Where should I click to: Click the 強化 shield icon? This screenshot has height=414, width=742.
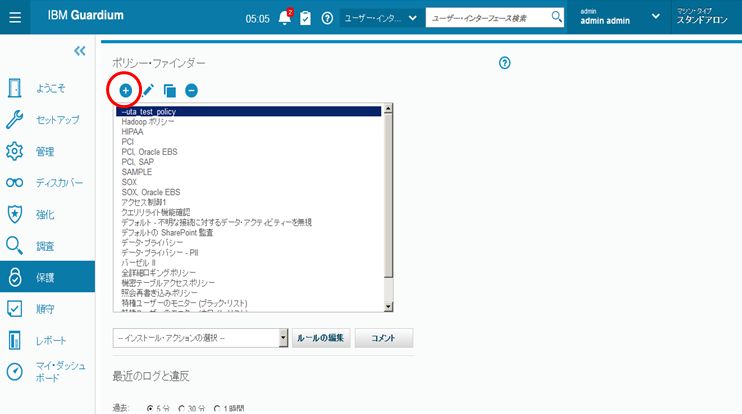click(15, 214)
